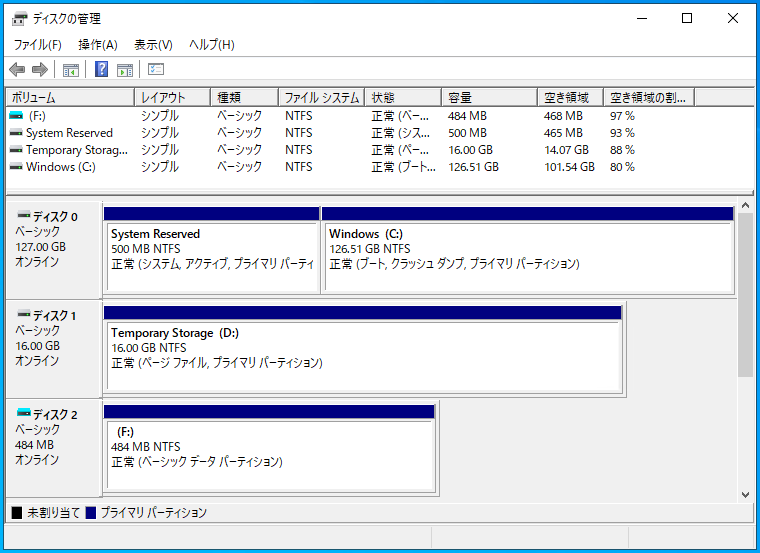Screen dimensions: 760x553
Task: Click the 126.51 GB capacity cell
Action: click(474, 167)
